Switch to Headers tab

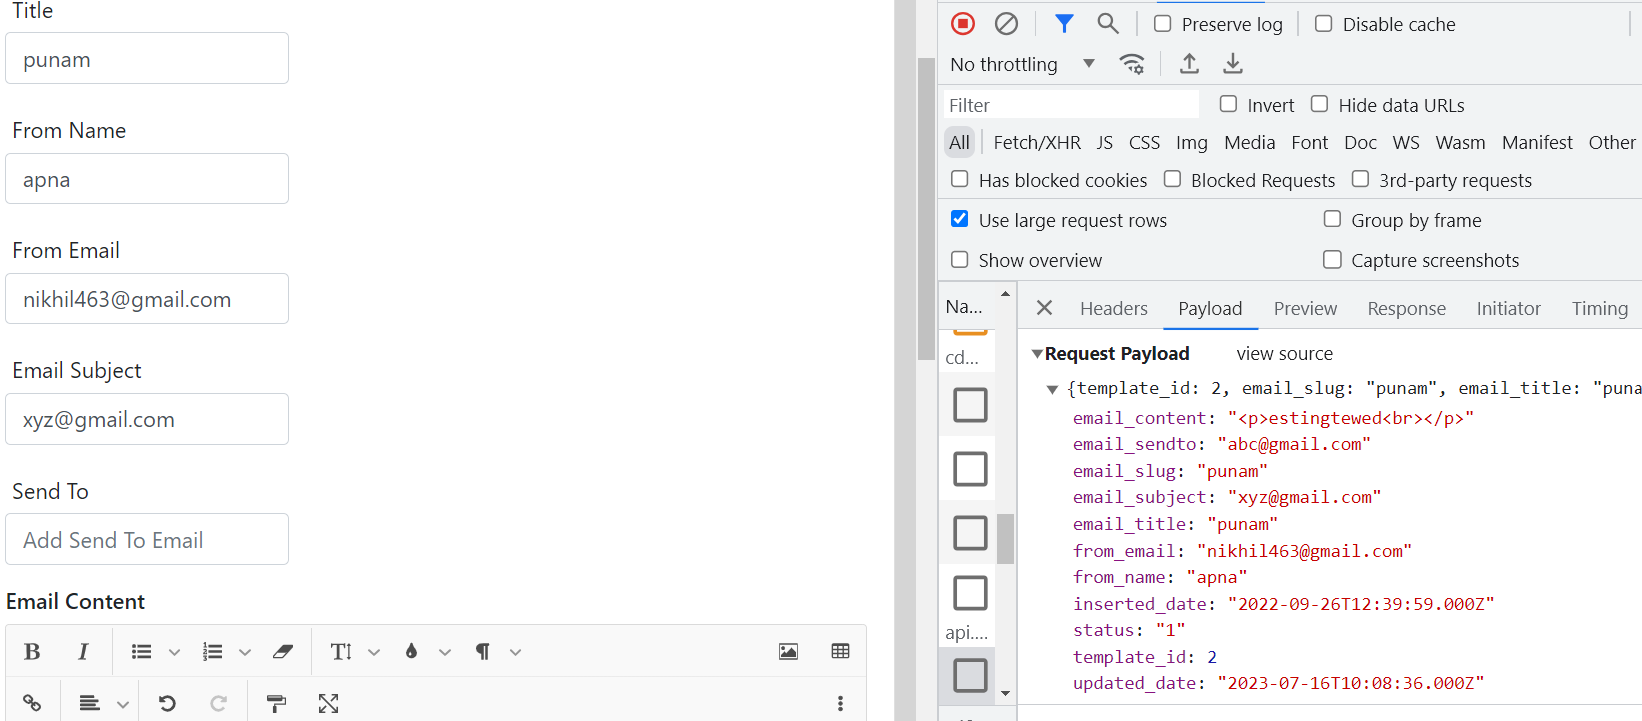click(x=1114, y=309)
